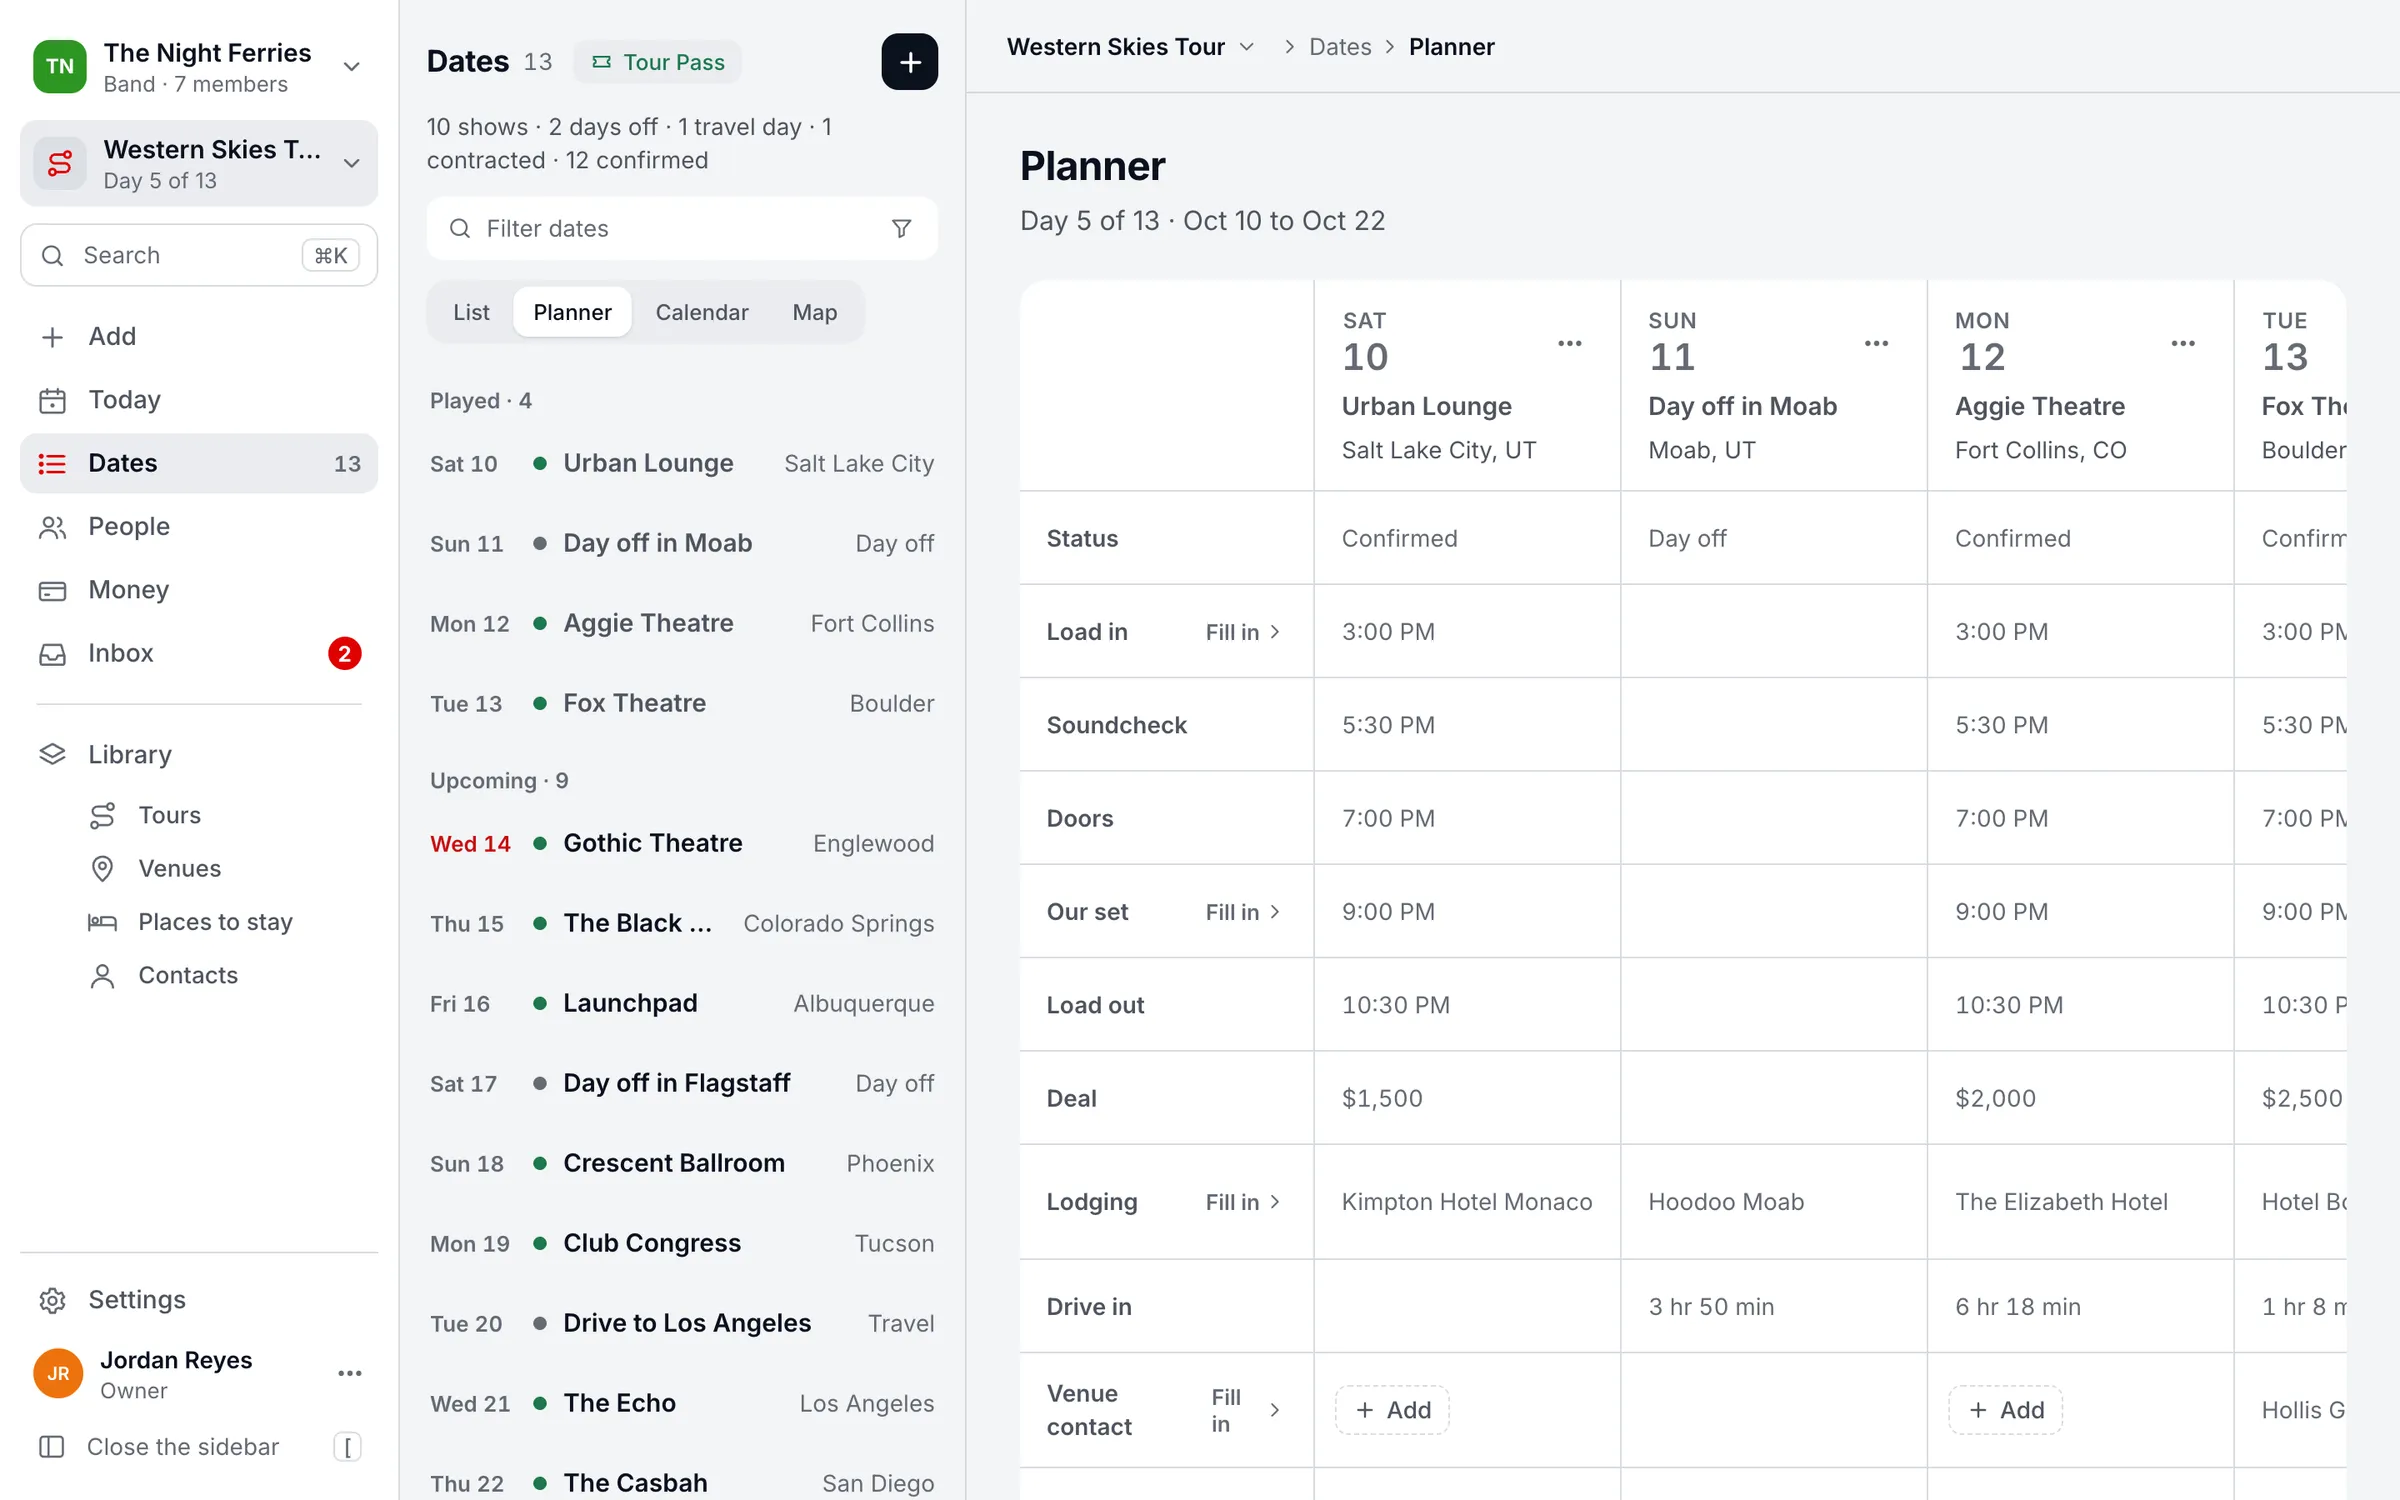Expand Fill in for the Venue contact row
2400x1500 pixels.
(1246, 1410)
